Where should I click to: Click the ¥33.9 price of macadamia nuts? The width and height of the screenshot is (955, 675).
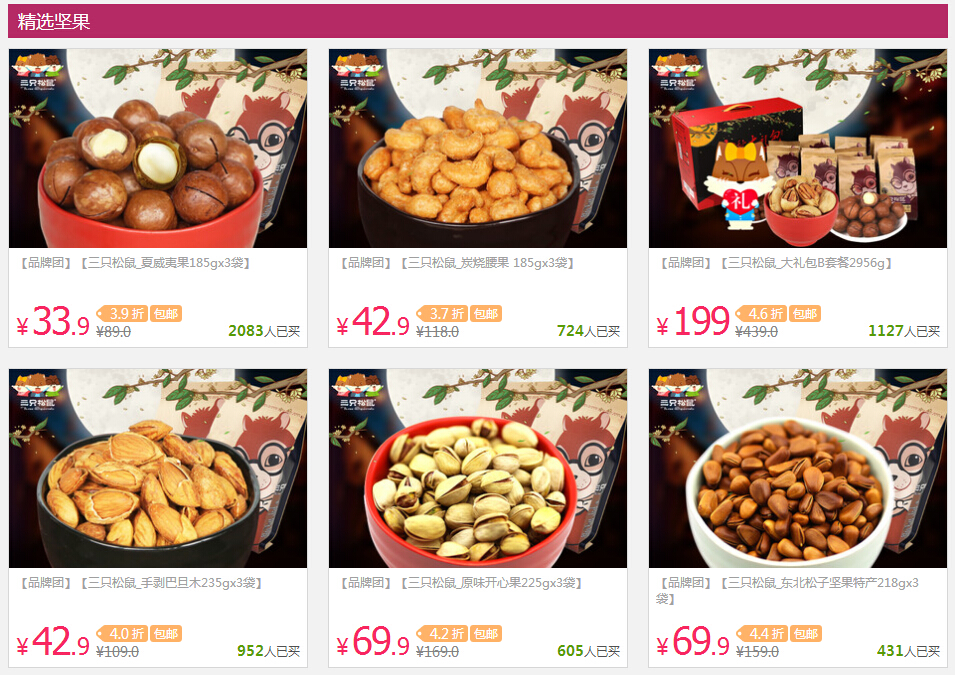pos(53,322)
